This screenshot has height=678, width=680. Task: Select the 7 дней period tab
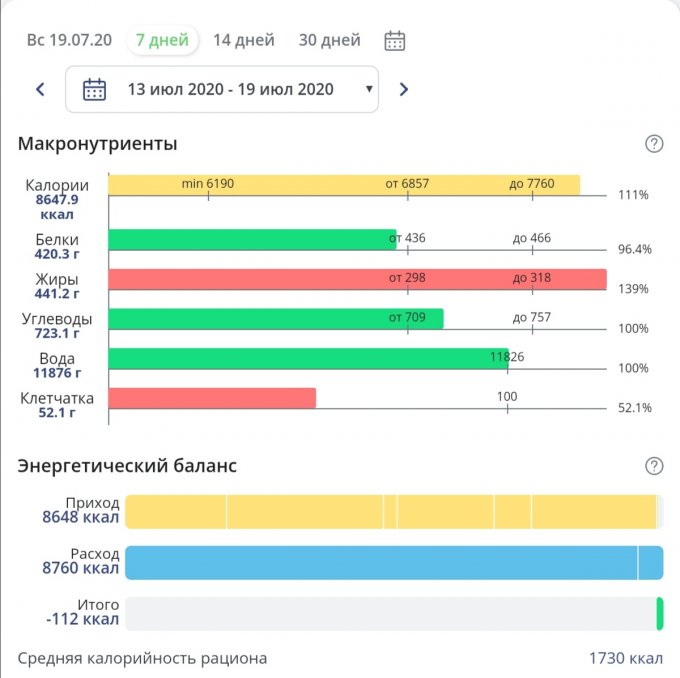[x=162, y=41]
